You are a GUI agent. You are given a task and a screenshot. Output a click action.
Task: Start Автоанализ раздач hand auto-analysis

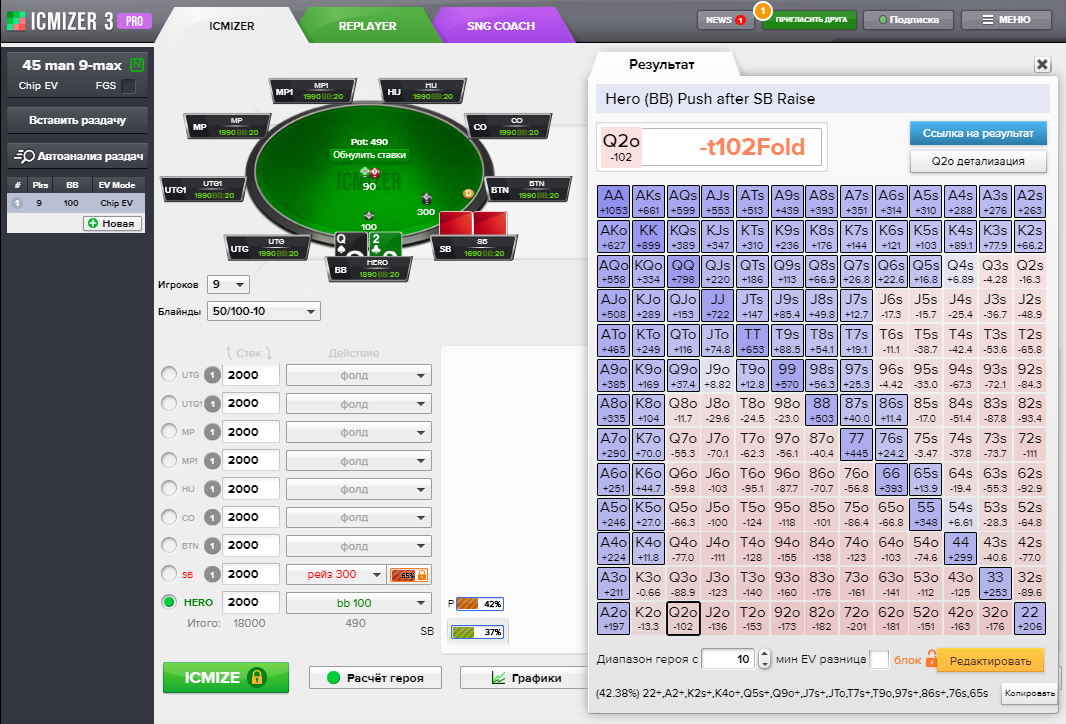click(78, 156)
